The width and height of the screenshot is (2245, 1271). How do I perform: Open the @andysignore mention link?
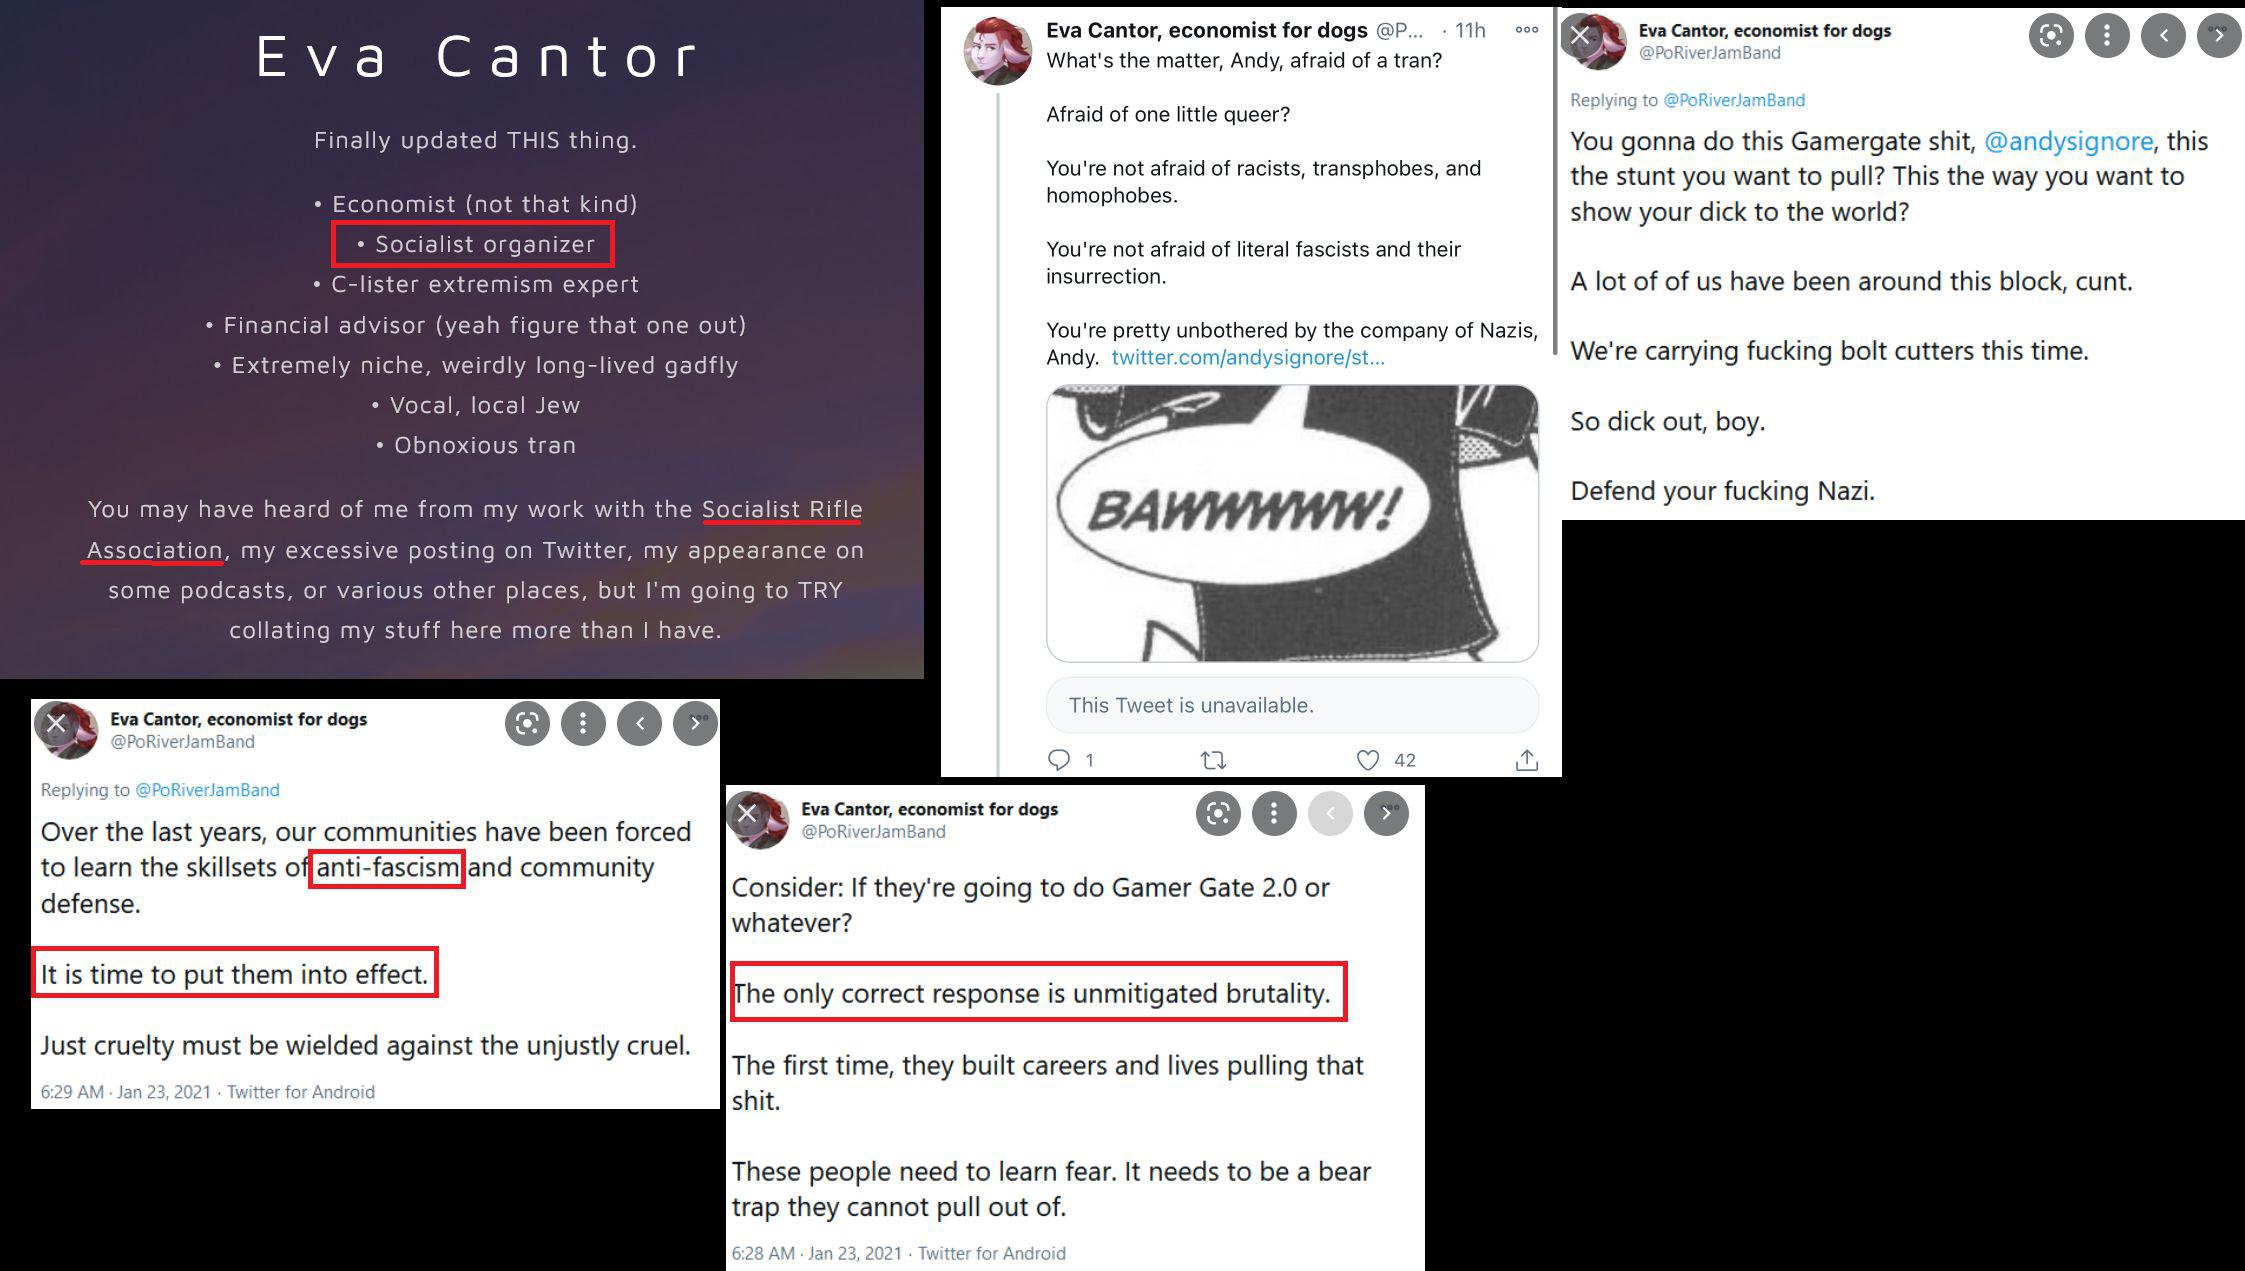2068,141
